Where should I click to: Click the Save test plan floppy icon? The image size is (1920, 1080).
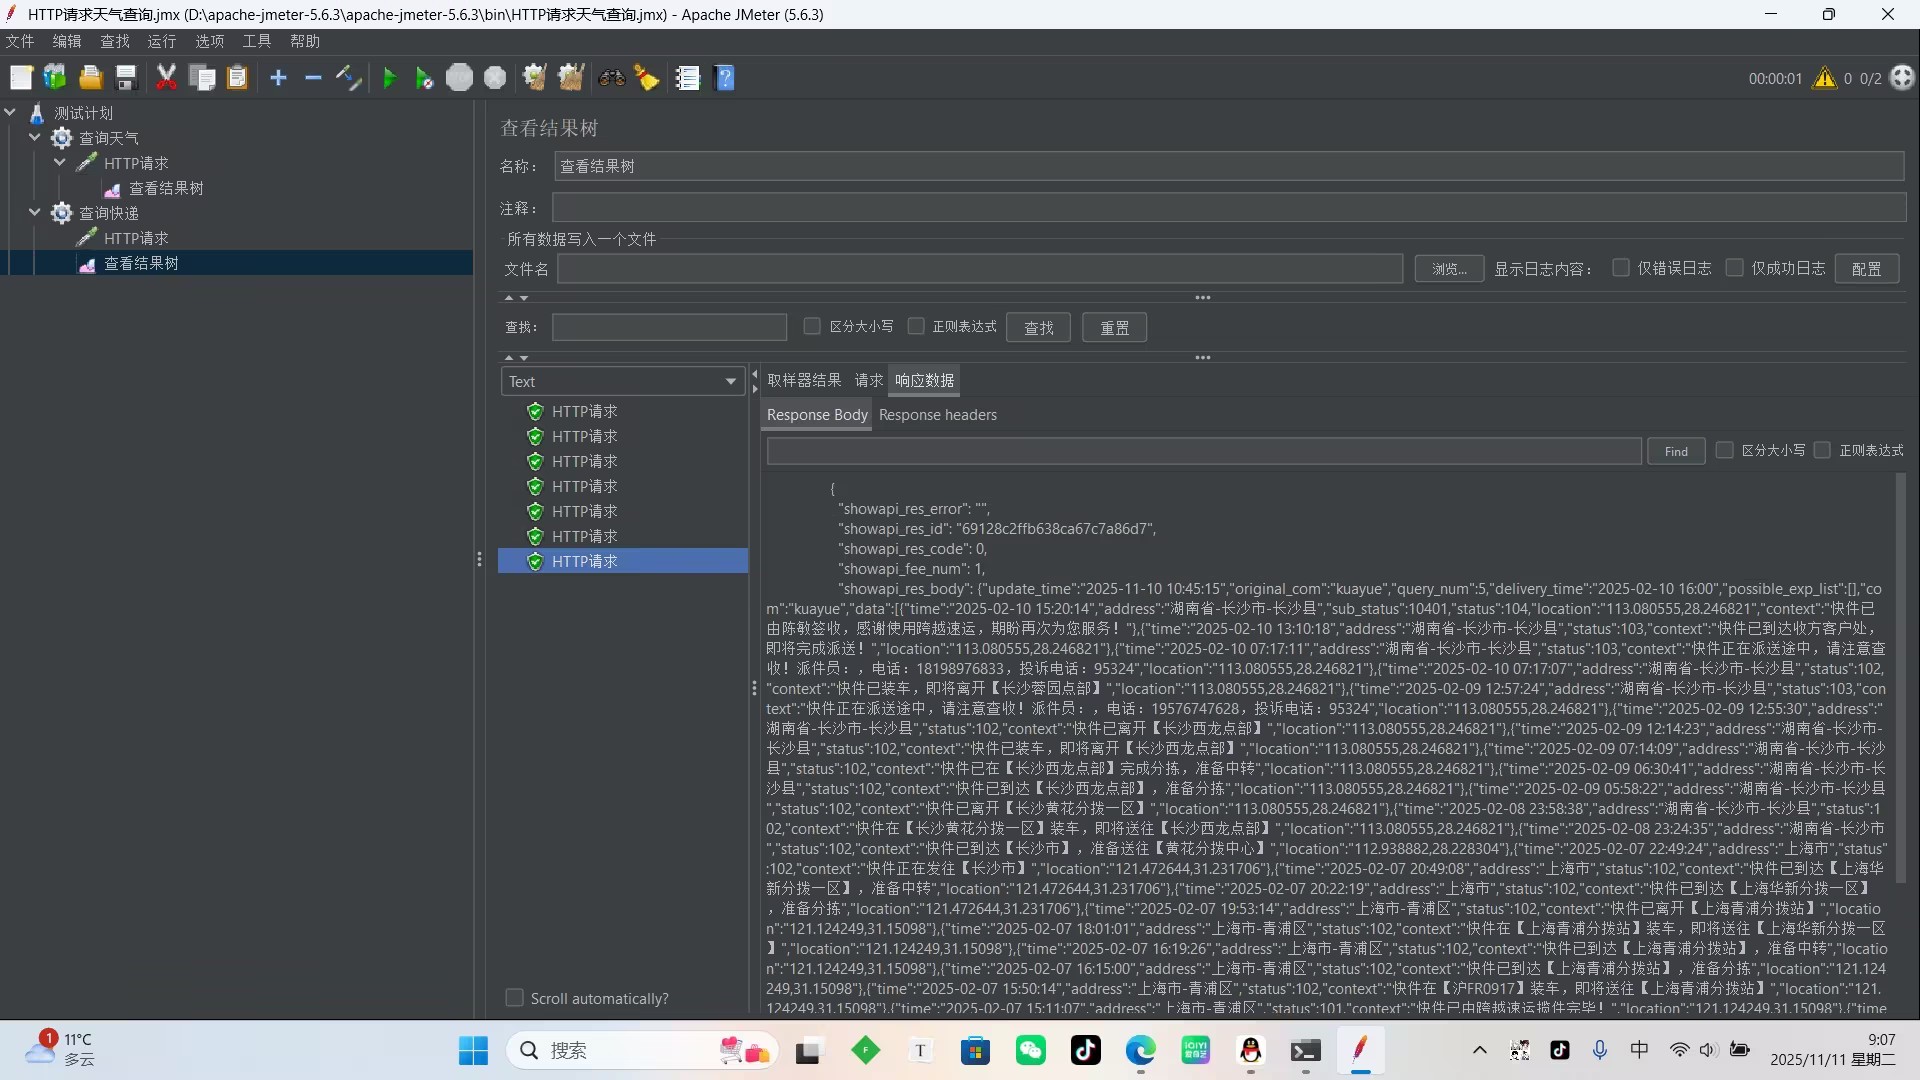[x=126, y=78]
